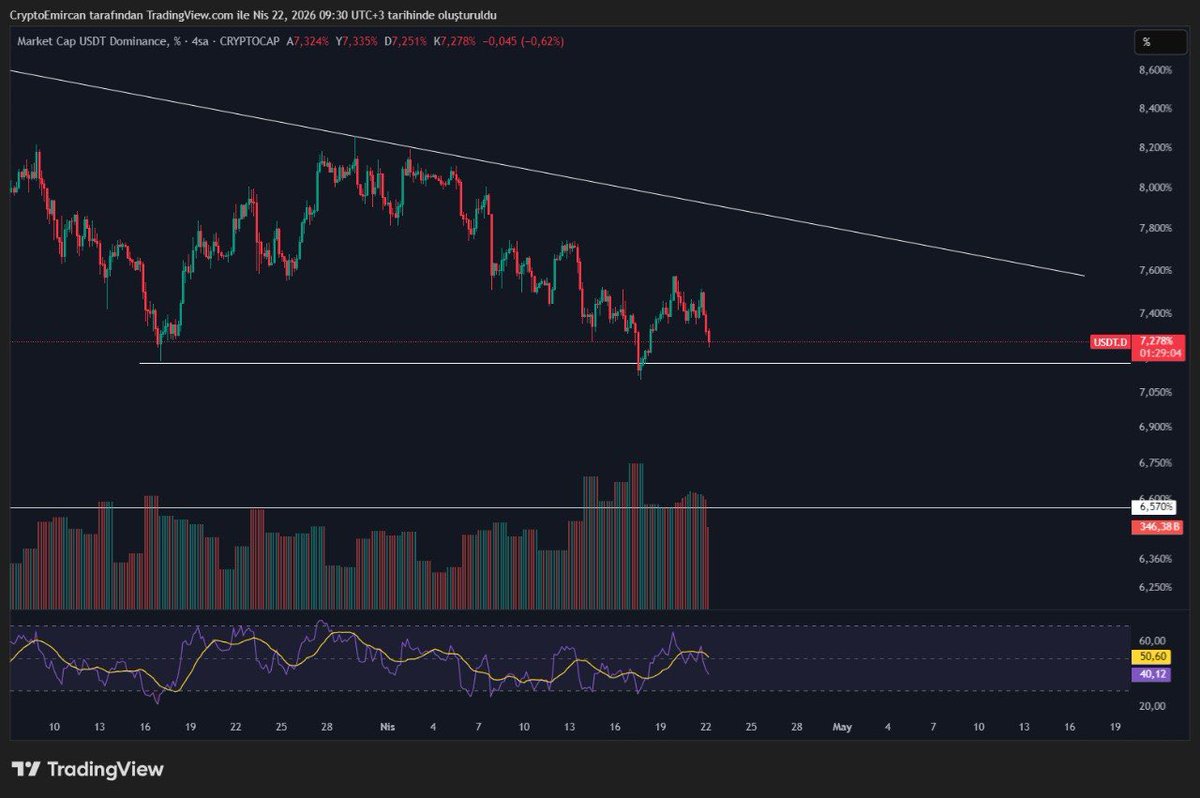Click the 8,400% price axis label
Image resolution: width=1200 pixels, height=798 pixels.
coord(1154,108)
